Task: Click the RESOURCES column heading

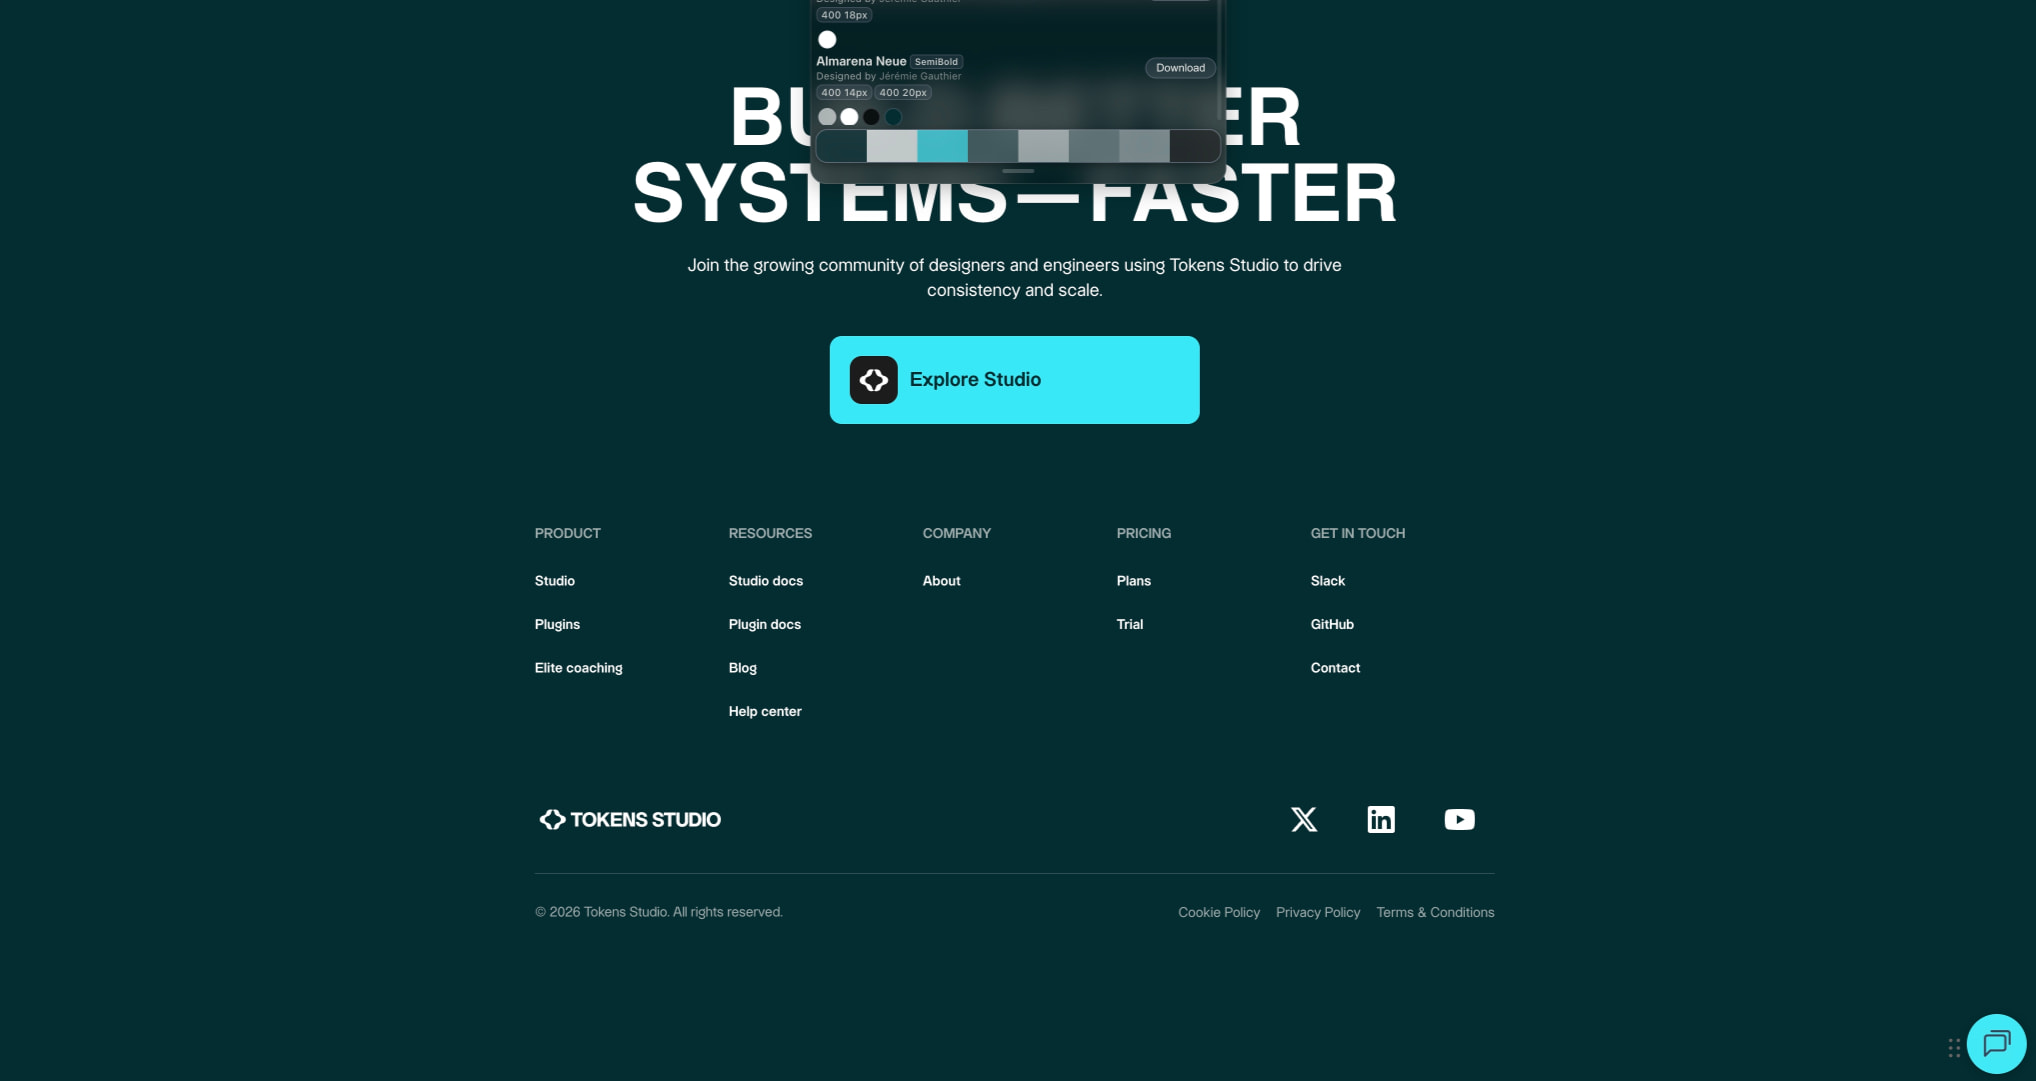Action: (771, 533)
